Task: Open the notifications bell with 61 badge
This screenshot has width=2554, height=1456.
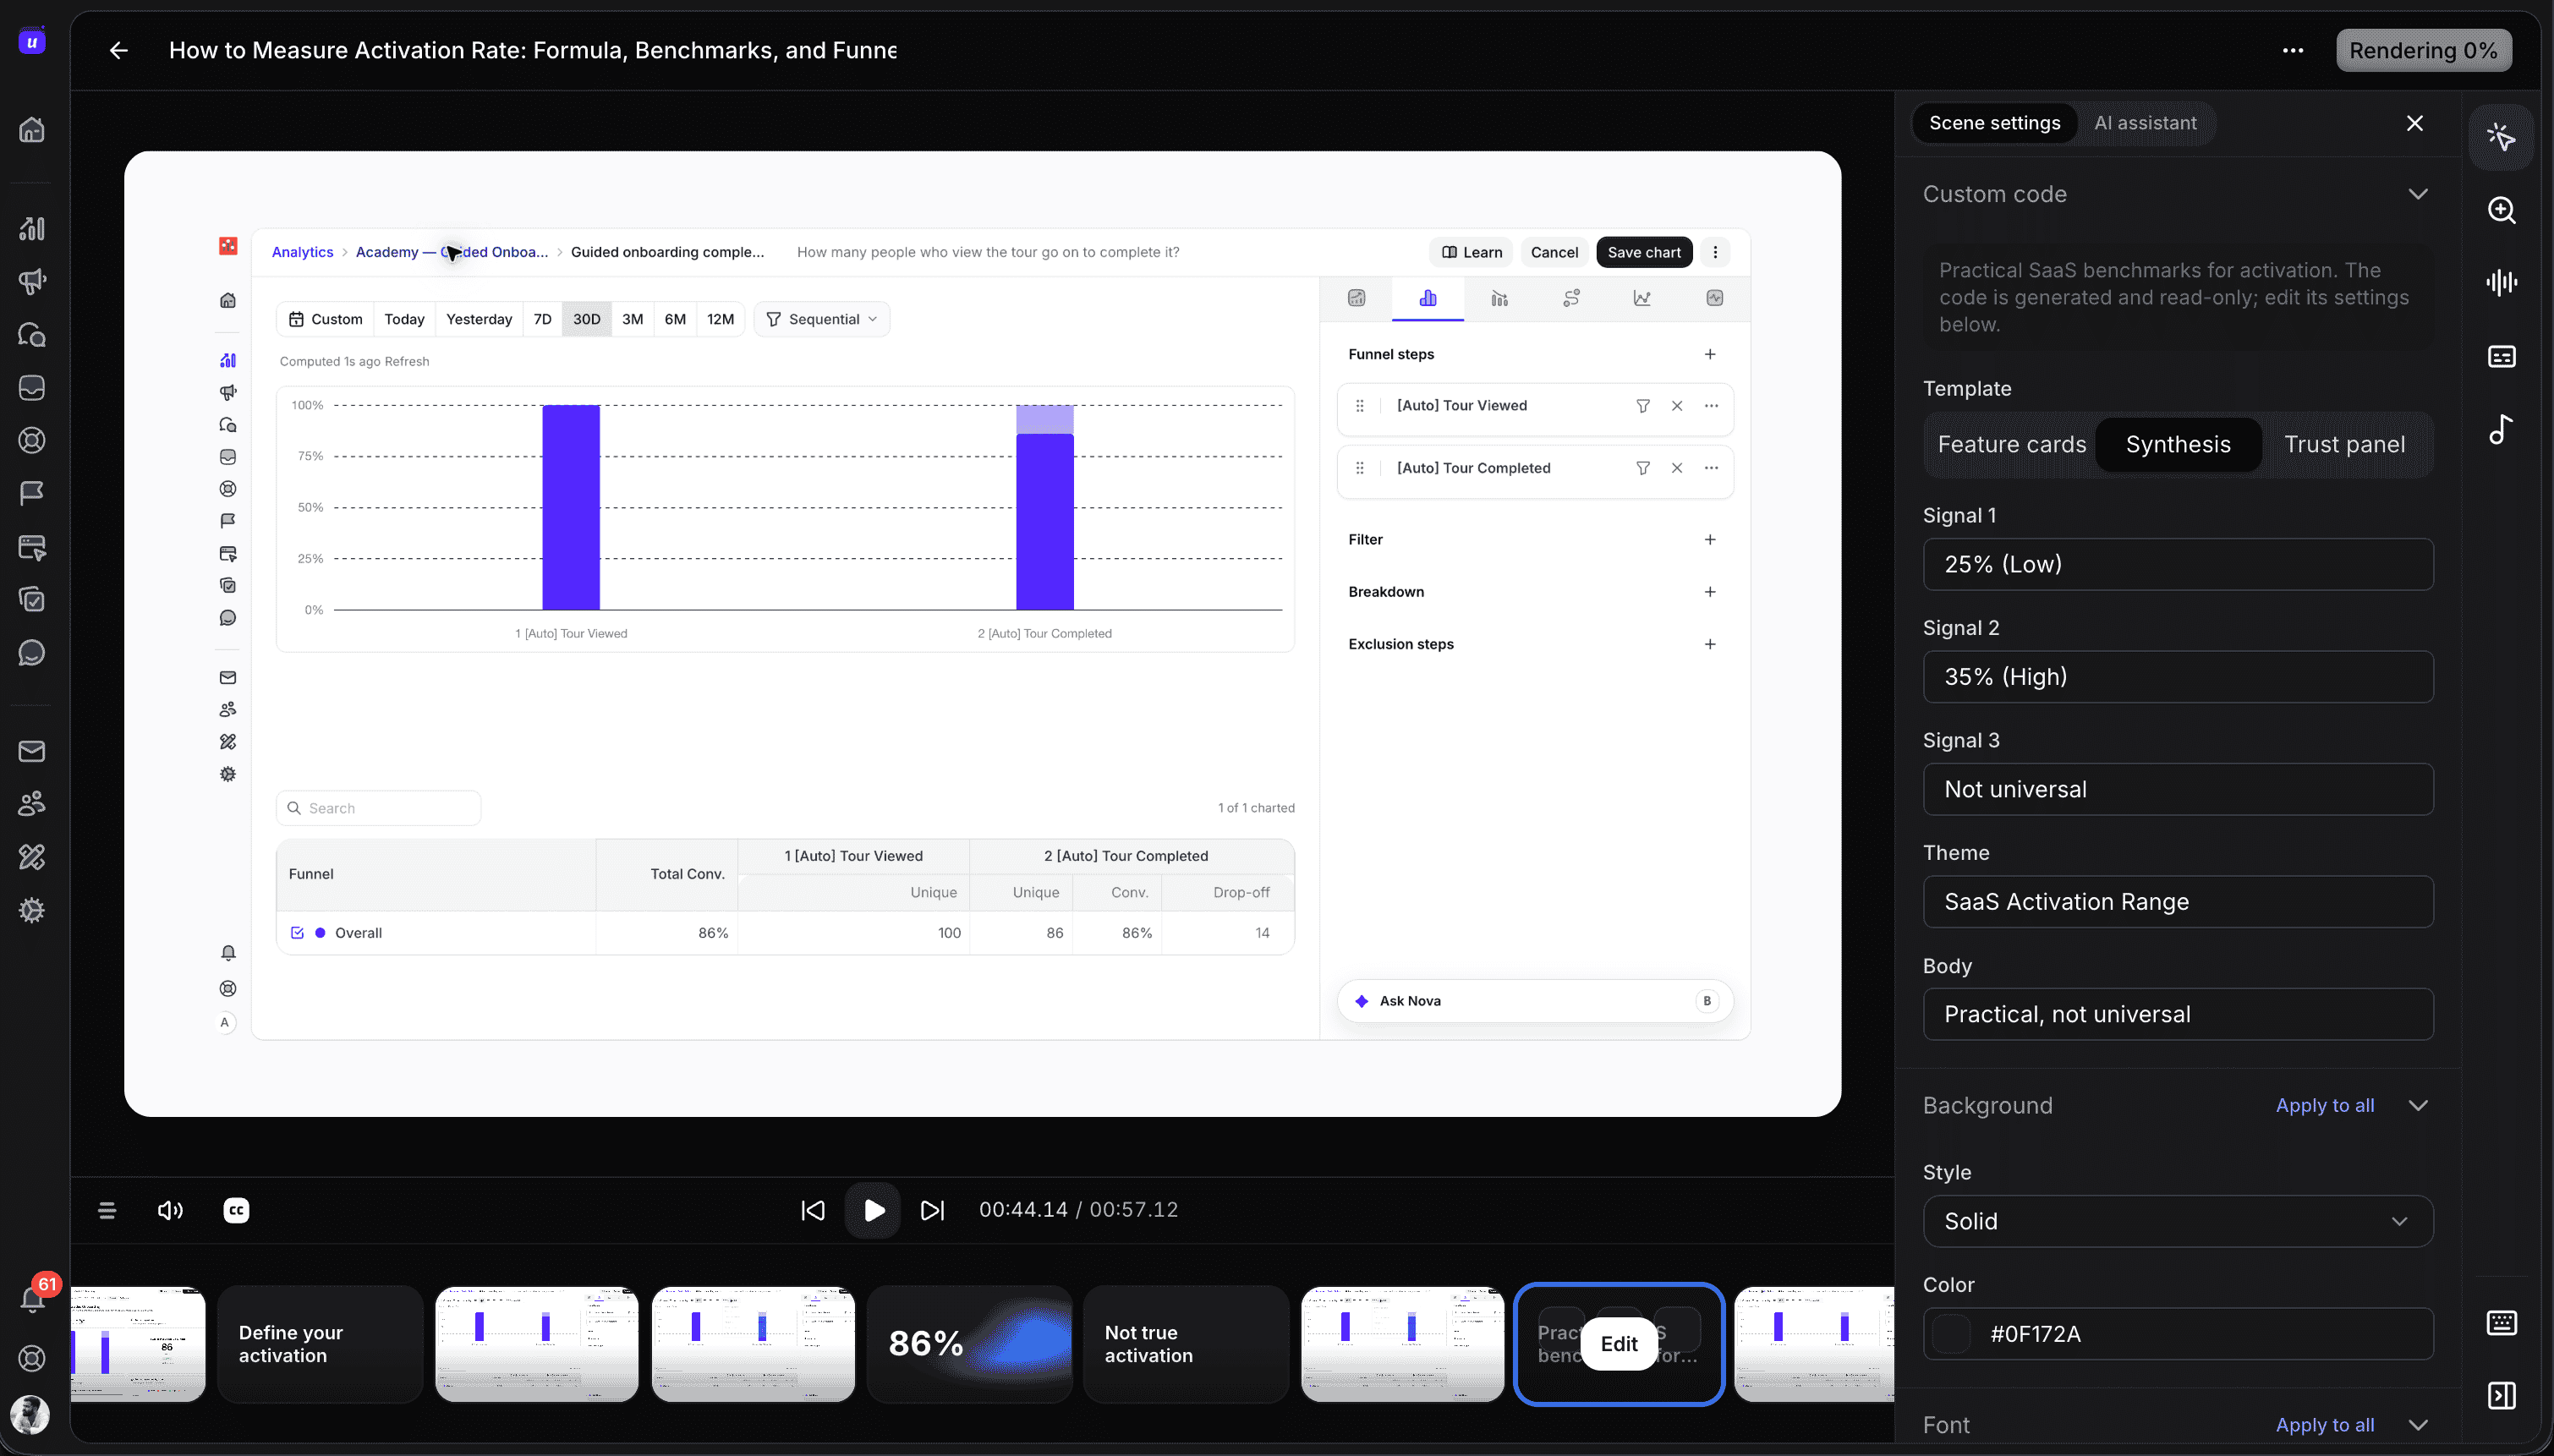Action: pos(32,1298)
